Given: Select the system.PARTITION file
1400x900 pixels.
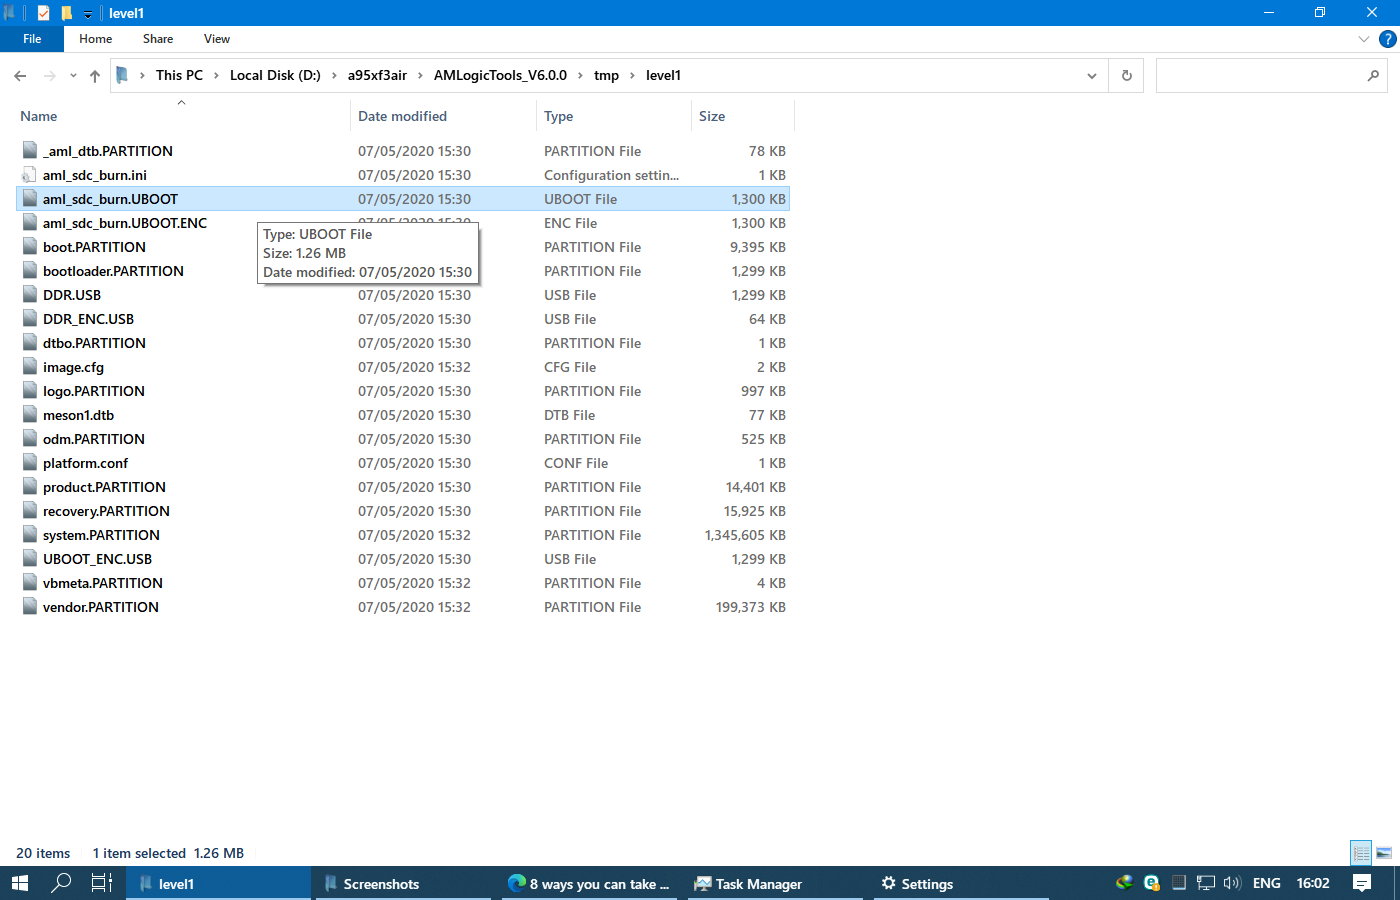Looking at the screenshot, I should (101, 535).
